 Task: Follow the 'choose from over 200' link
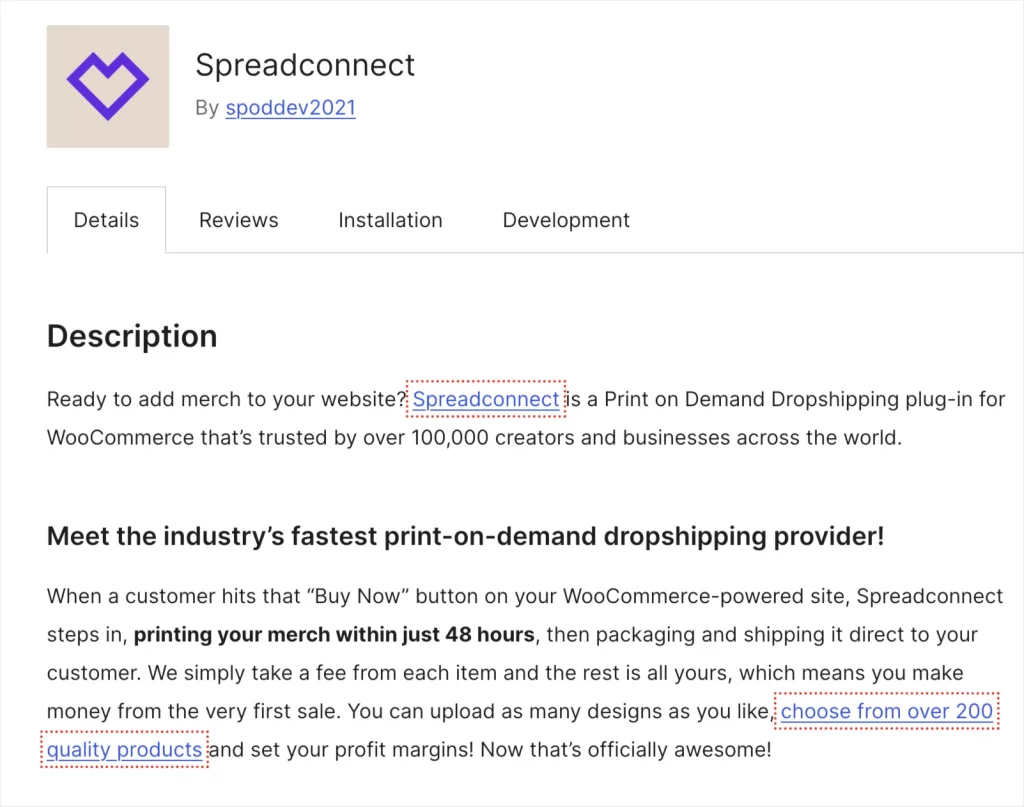click(886, 711)
